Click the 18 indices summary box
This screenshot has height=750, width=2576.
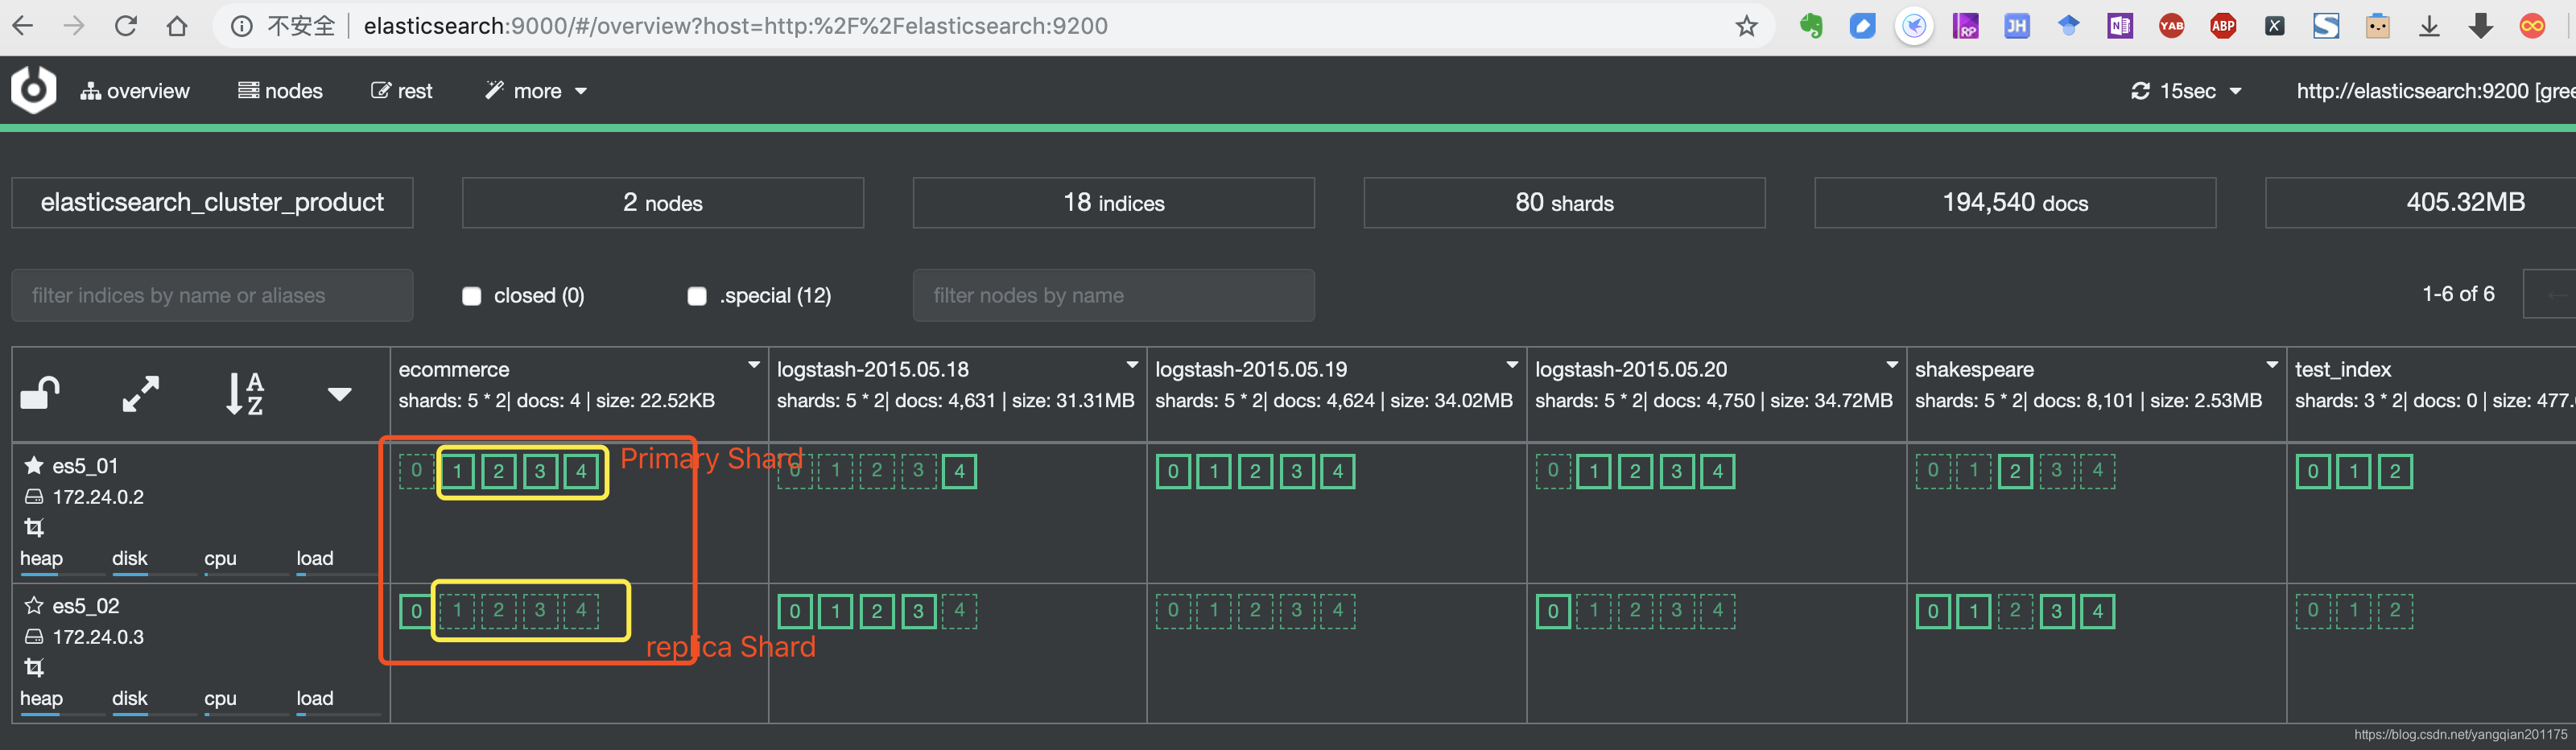pyautogui.click(x=1114, y=203)
